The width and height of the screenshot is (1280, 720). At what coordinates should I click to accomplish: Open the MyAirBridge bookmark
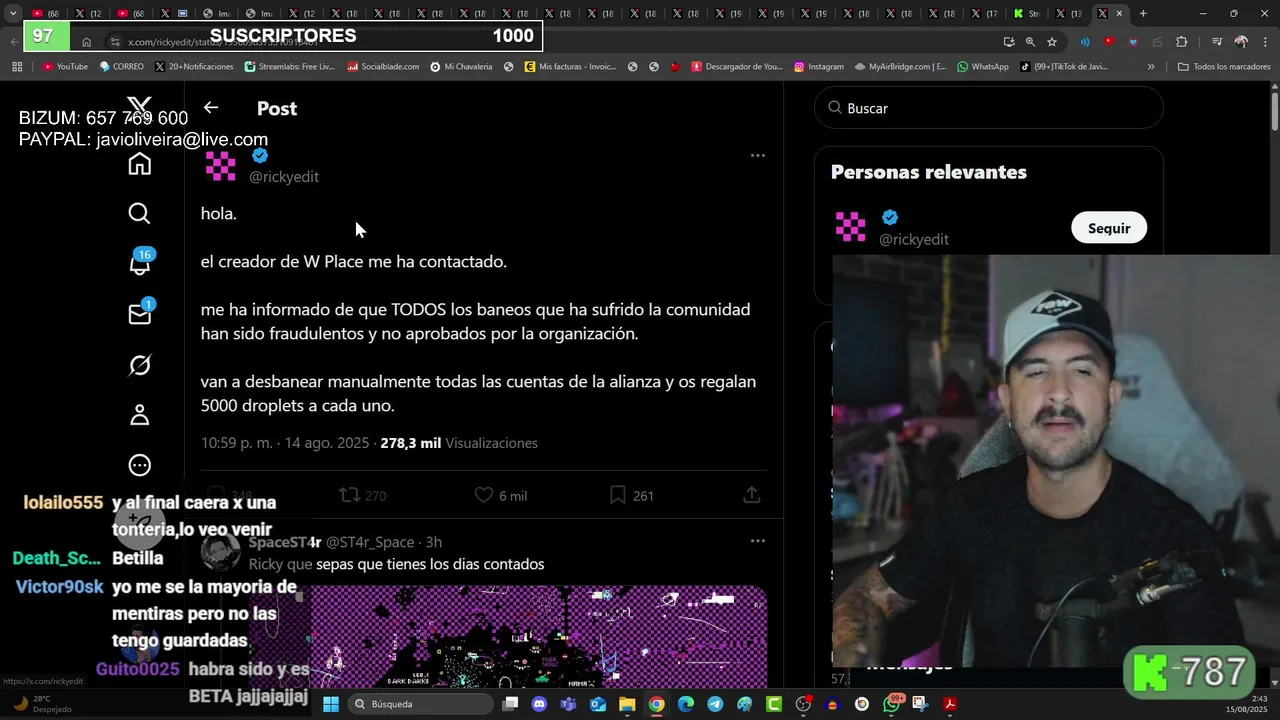(x=900, y=67)
